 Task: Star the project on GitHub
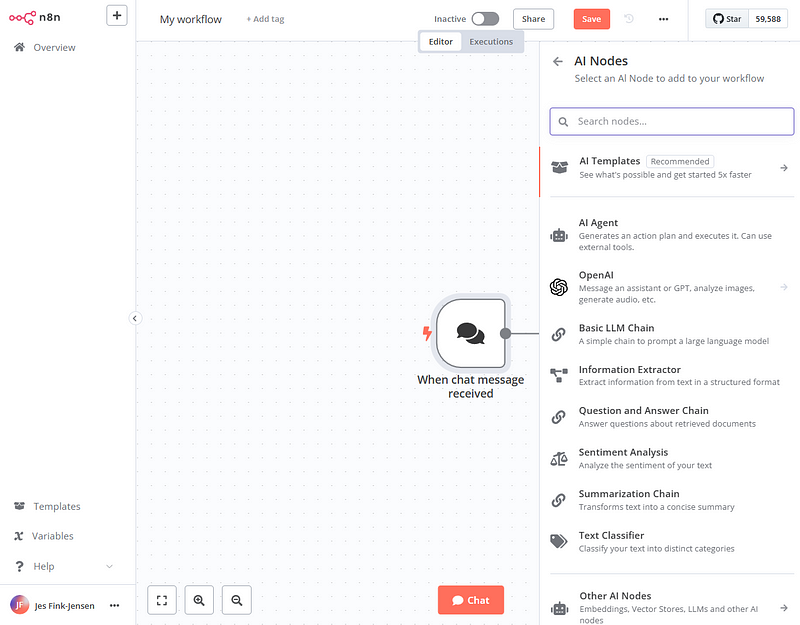pyautogui.click(x=727, y=19)
